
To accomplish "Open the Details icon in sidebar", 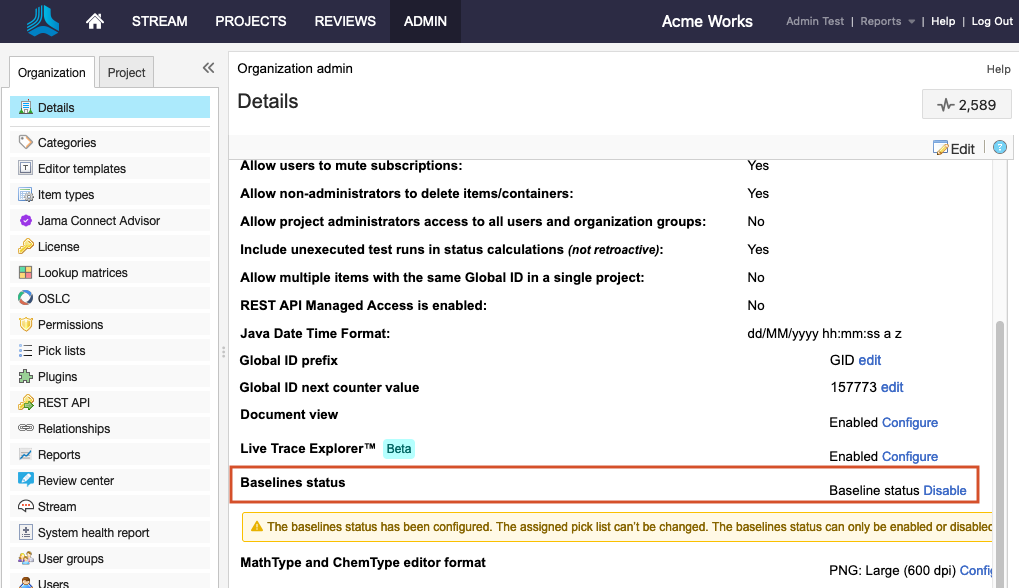I will pyautogui.click(x=25, y=107).
